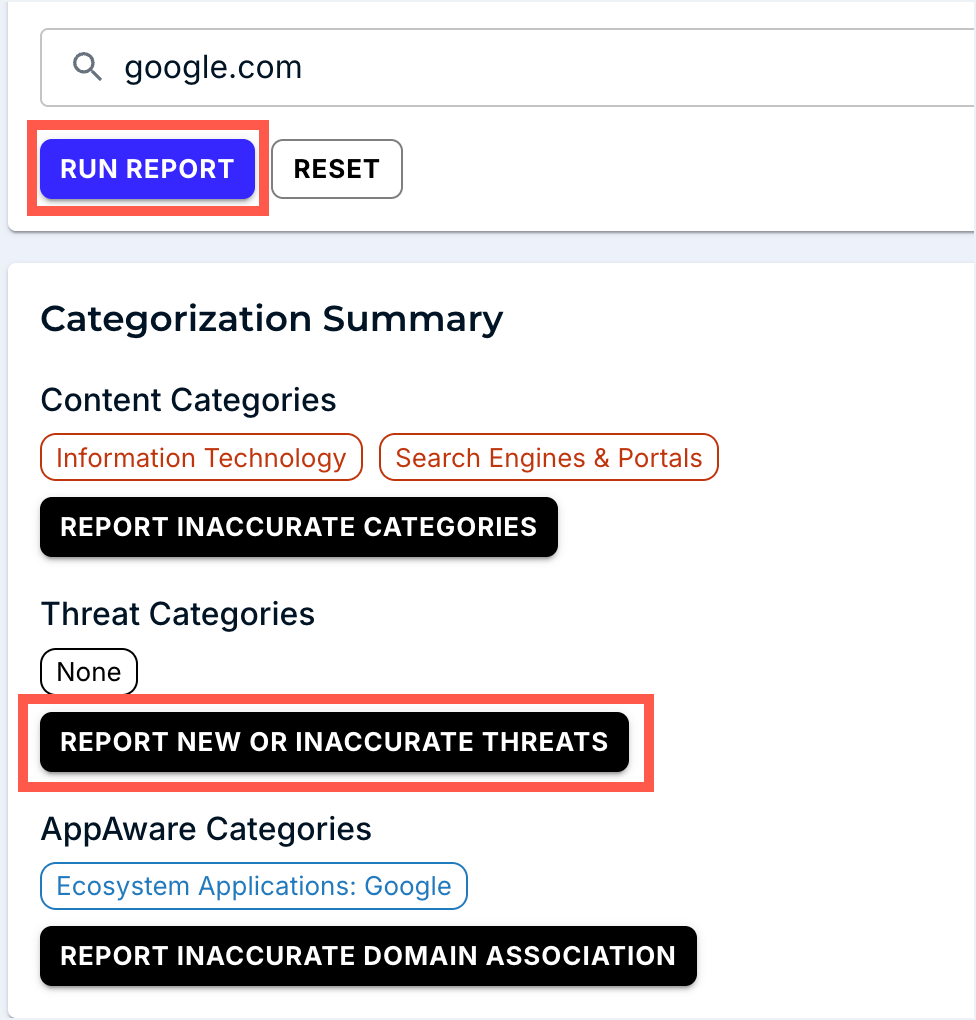Click the Content Categories section label

click(188, 400)
